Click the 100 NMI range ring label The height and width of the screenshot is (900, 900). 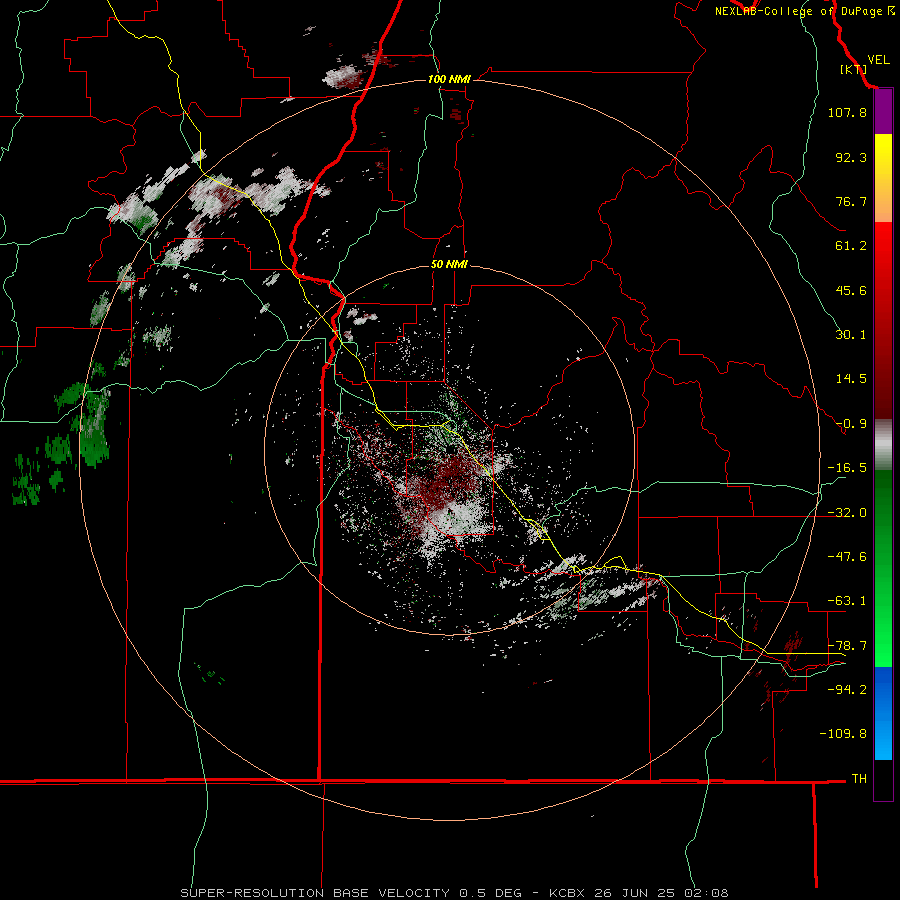(x=449, y=79)
